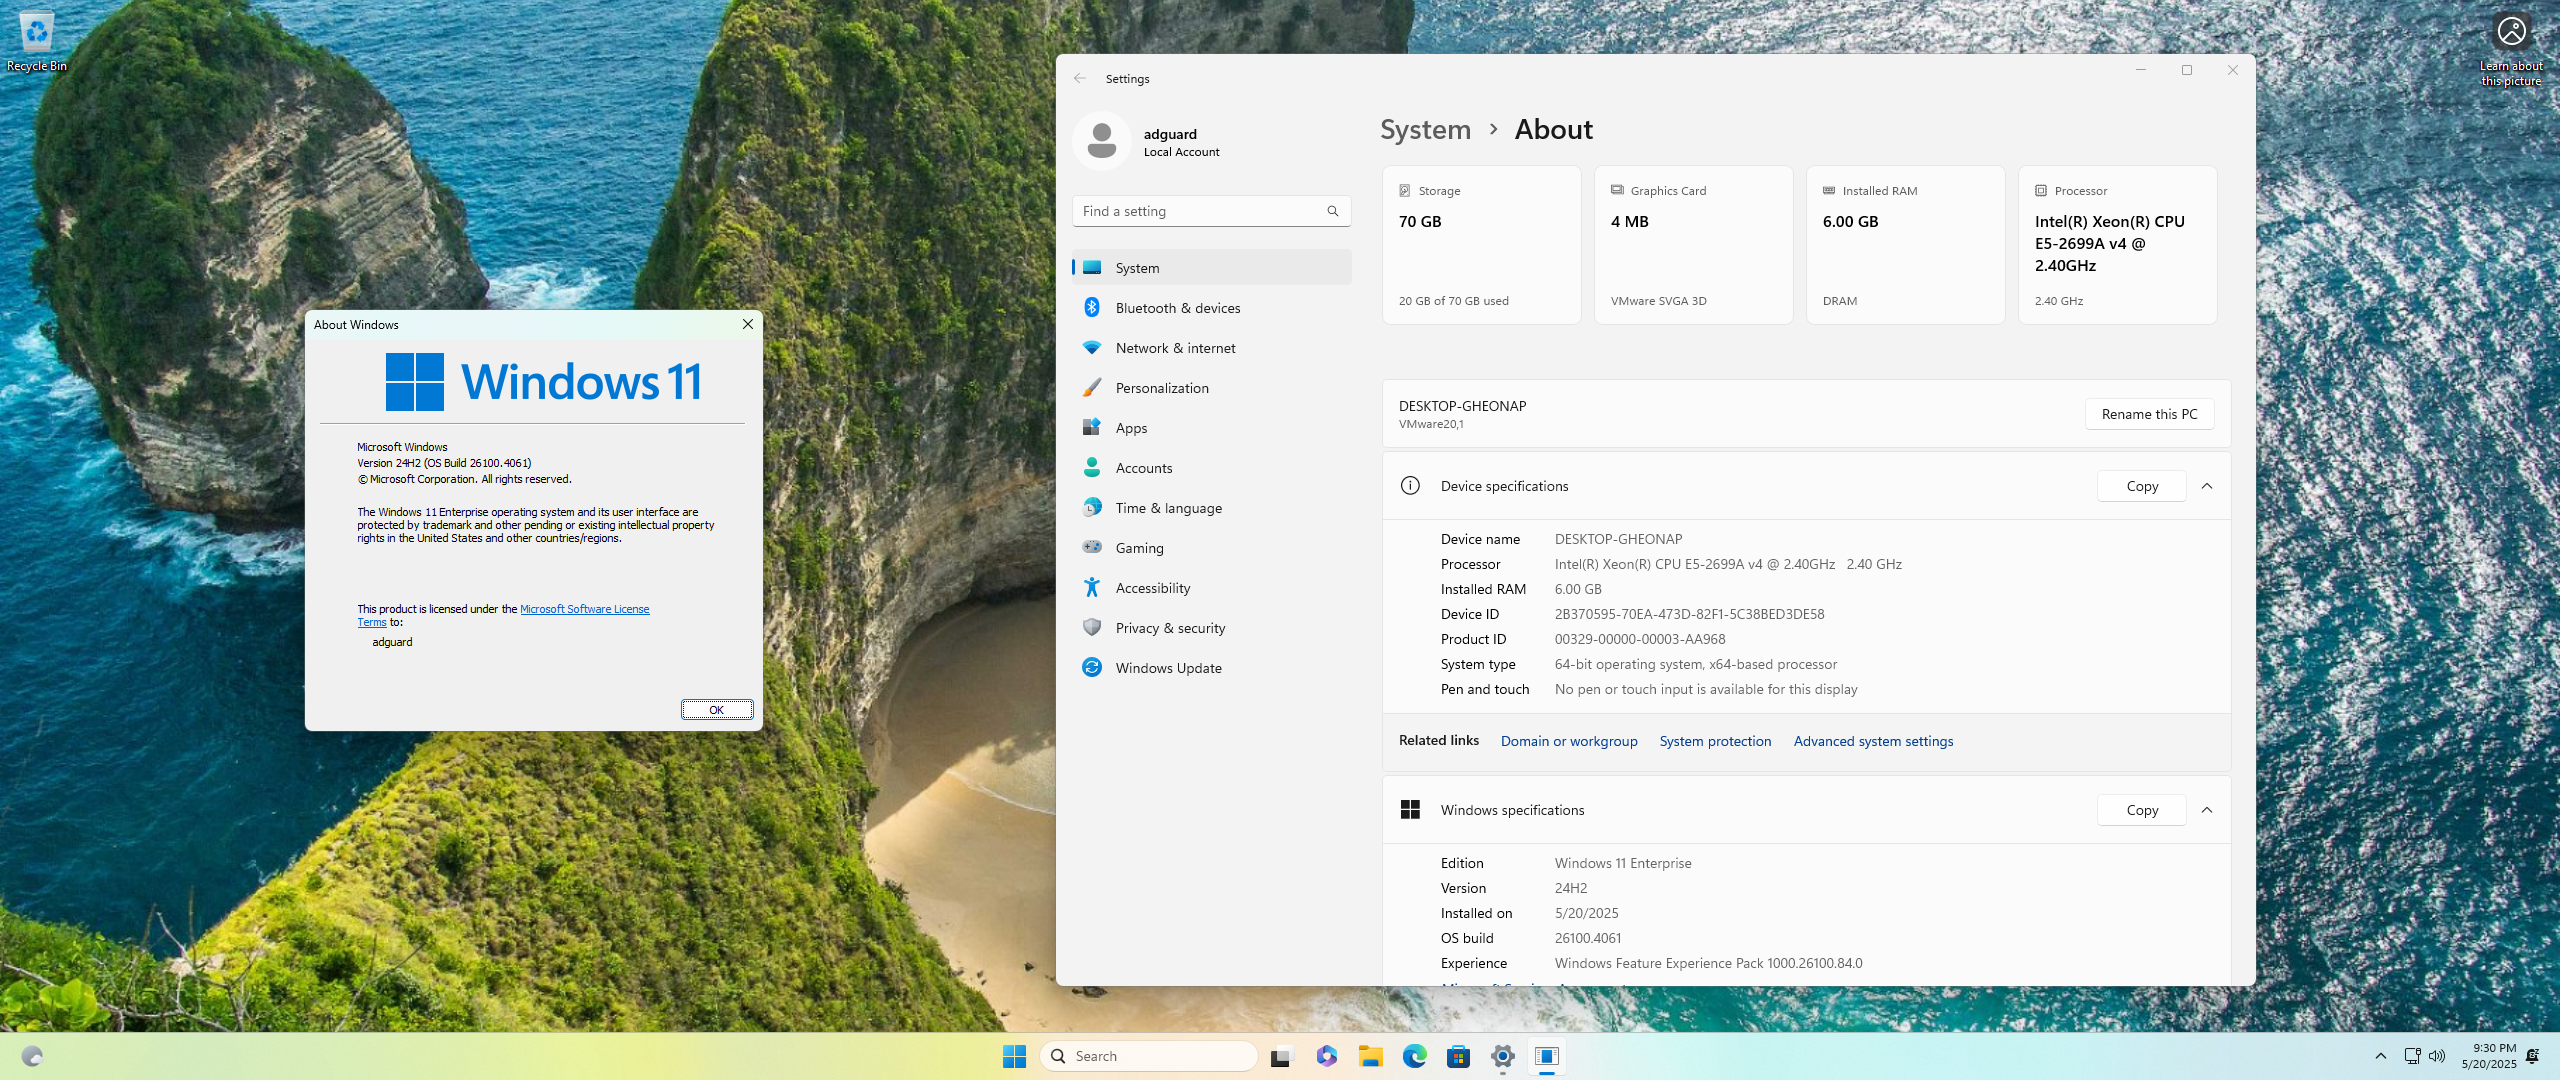Select Gaming in settings sidebar
Screen dimensions: 2560x1080
click(1139, 548)
